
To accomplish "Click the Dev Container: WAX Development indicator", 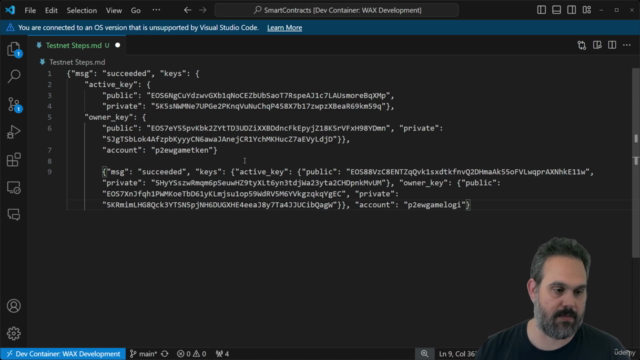I will point(63,353).
